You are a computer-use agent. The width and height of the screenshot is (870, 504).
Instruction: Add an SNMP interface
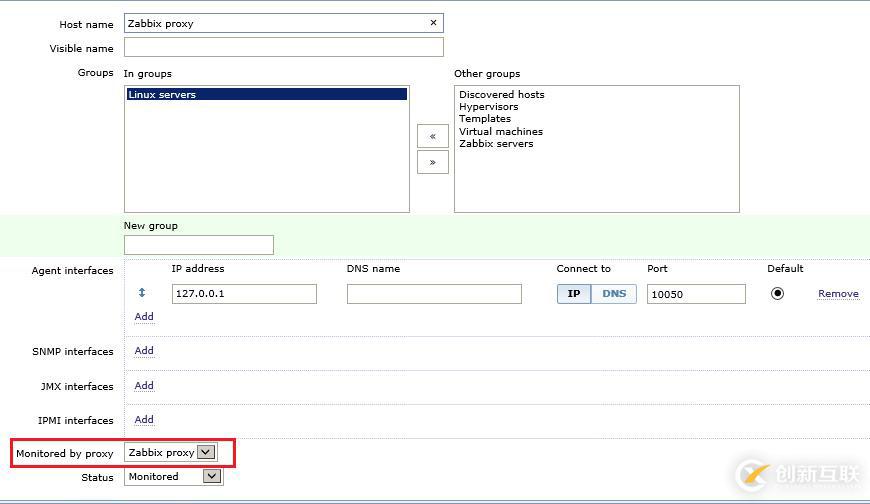click(x=144, y=350)
